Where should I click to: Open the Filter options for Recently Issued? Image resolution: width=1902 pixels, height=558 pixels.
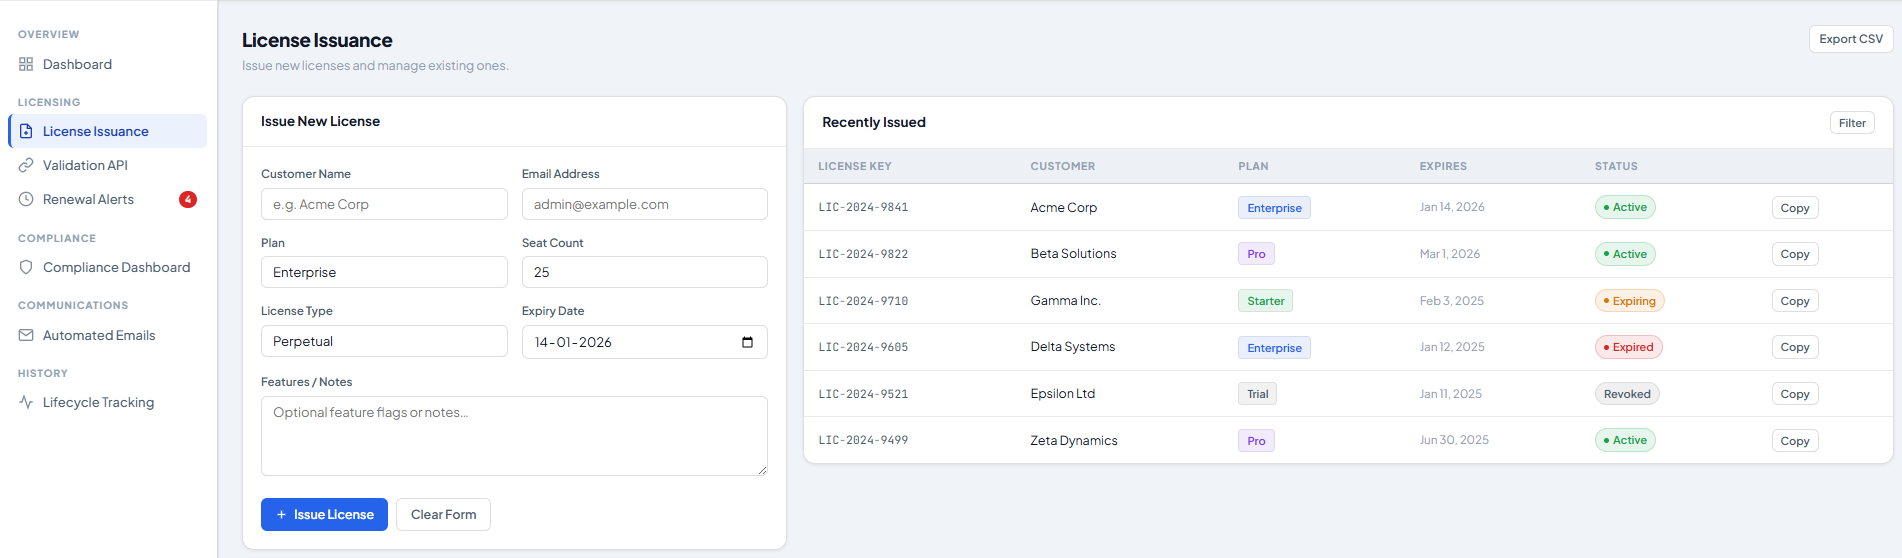1851,123
